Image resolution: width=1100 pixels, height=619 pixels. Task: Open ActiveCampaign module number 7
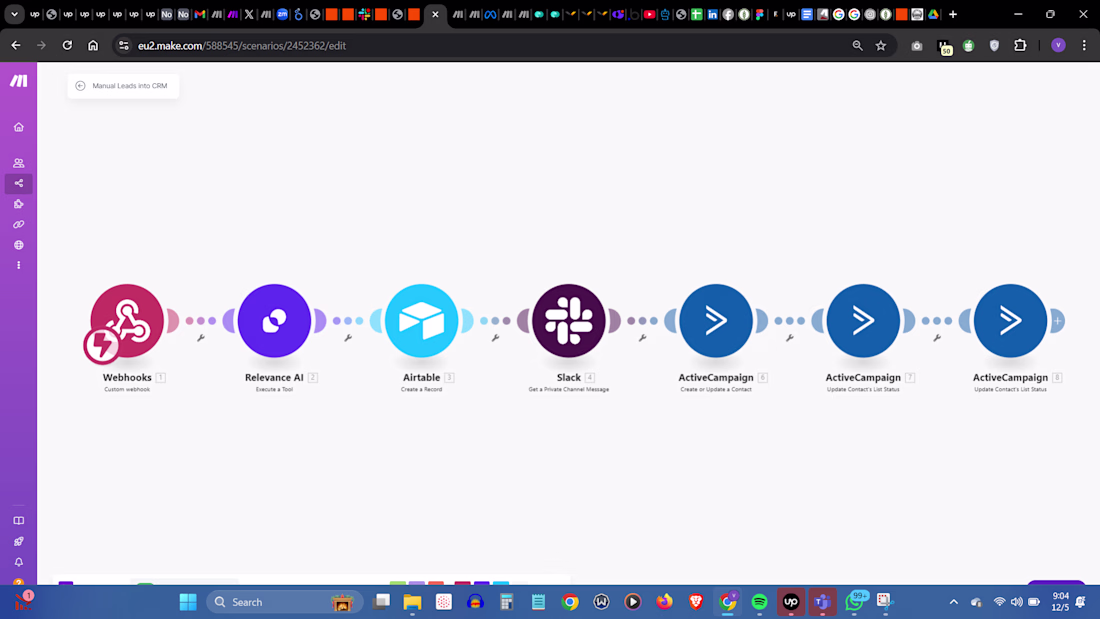coord(864,321)
